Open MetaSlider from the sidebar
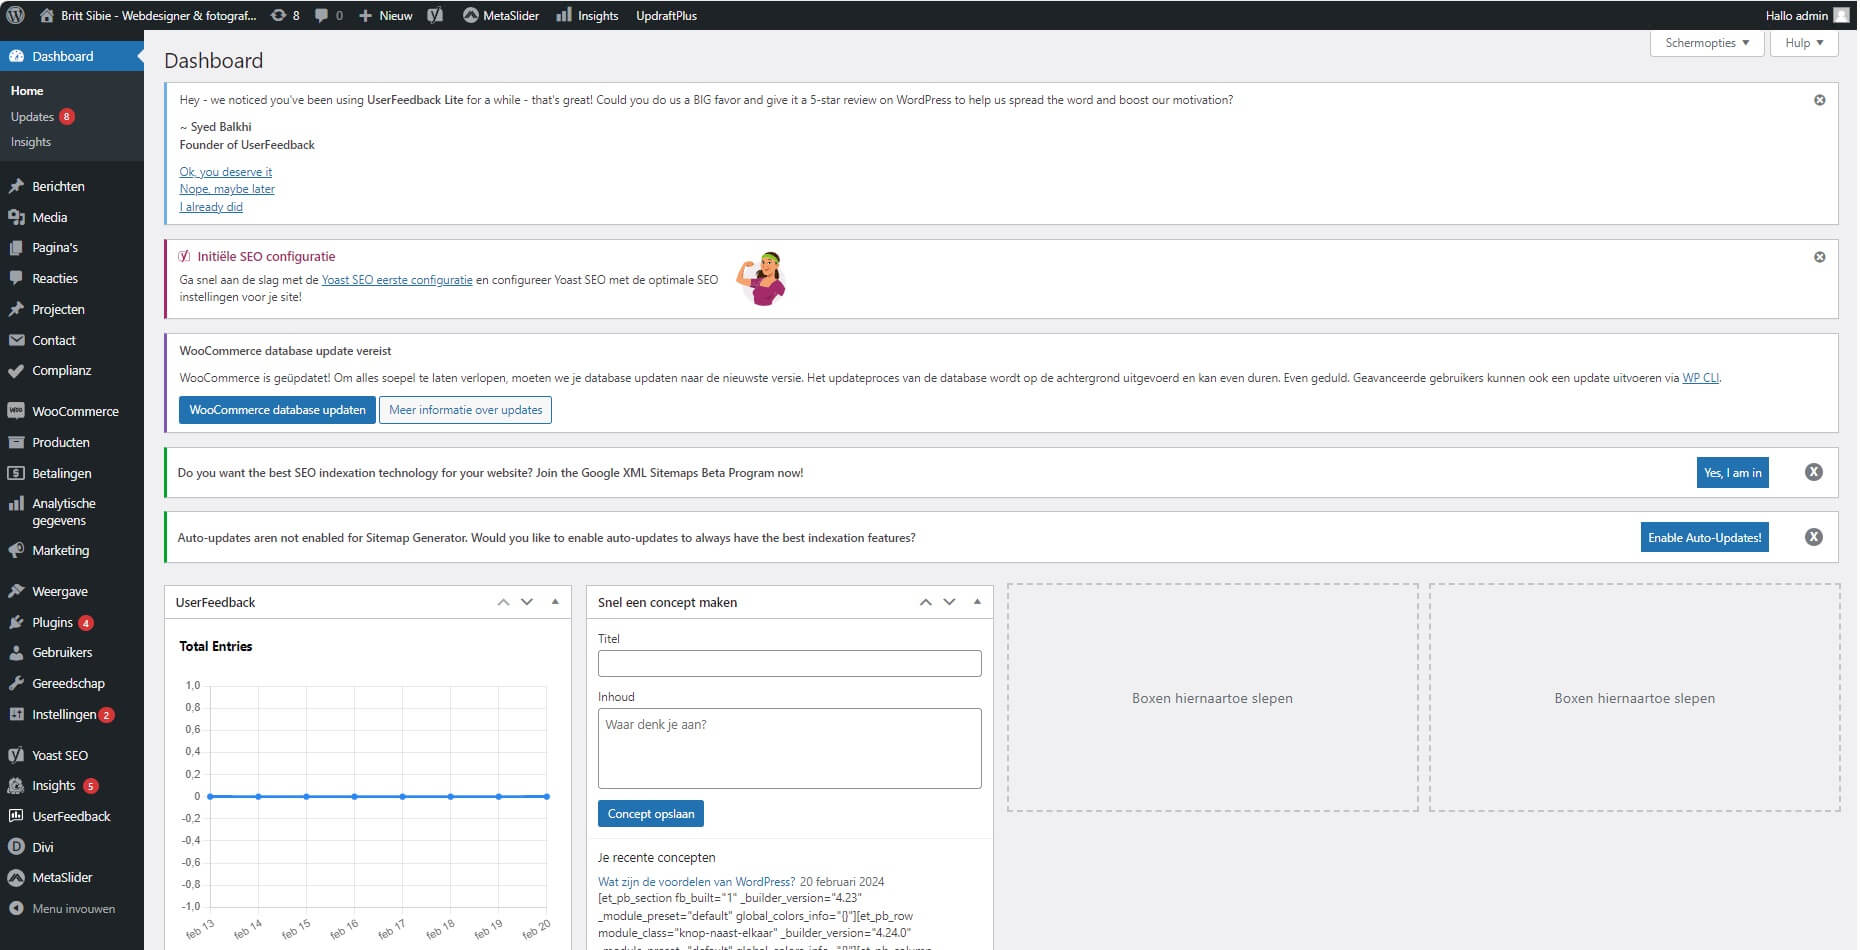 62,877
